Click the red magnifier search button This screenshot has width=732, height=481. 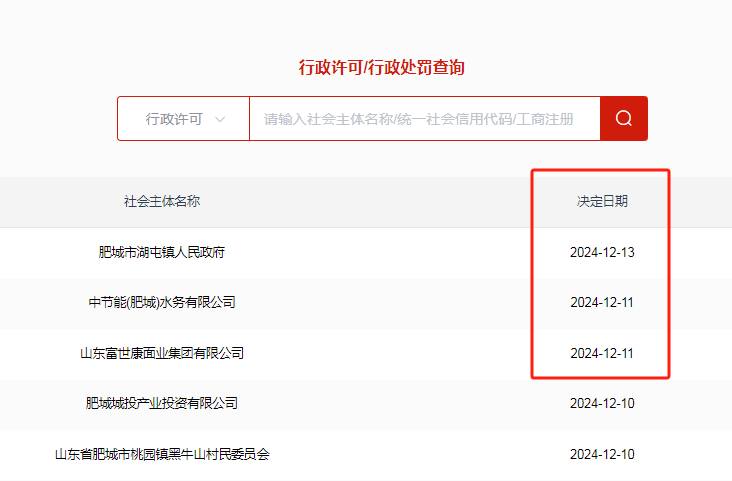624,119
